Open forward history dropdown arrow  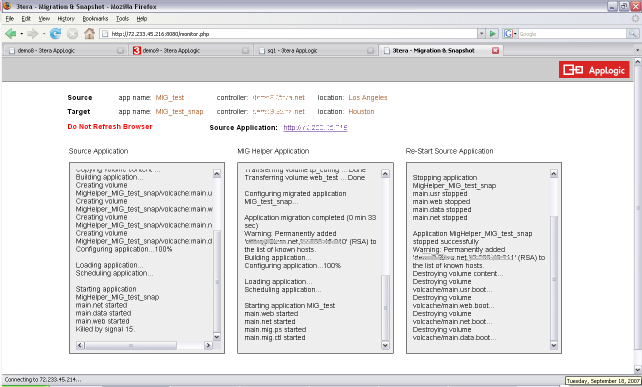tap(43, 34)
